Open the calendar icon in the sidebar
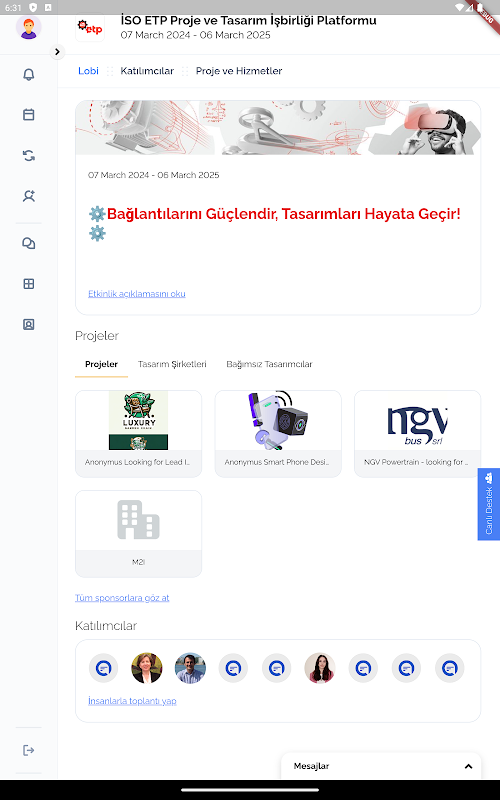This screenshot has height=800, width=500. 29,114
